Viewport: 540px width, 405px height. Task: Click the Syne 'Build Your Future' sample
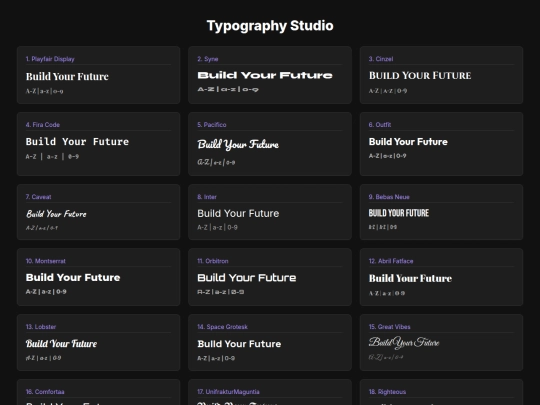pos(265,75)
